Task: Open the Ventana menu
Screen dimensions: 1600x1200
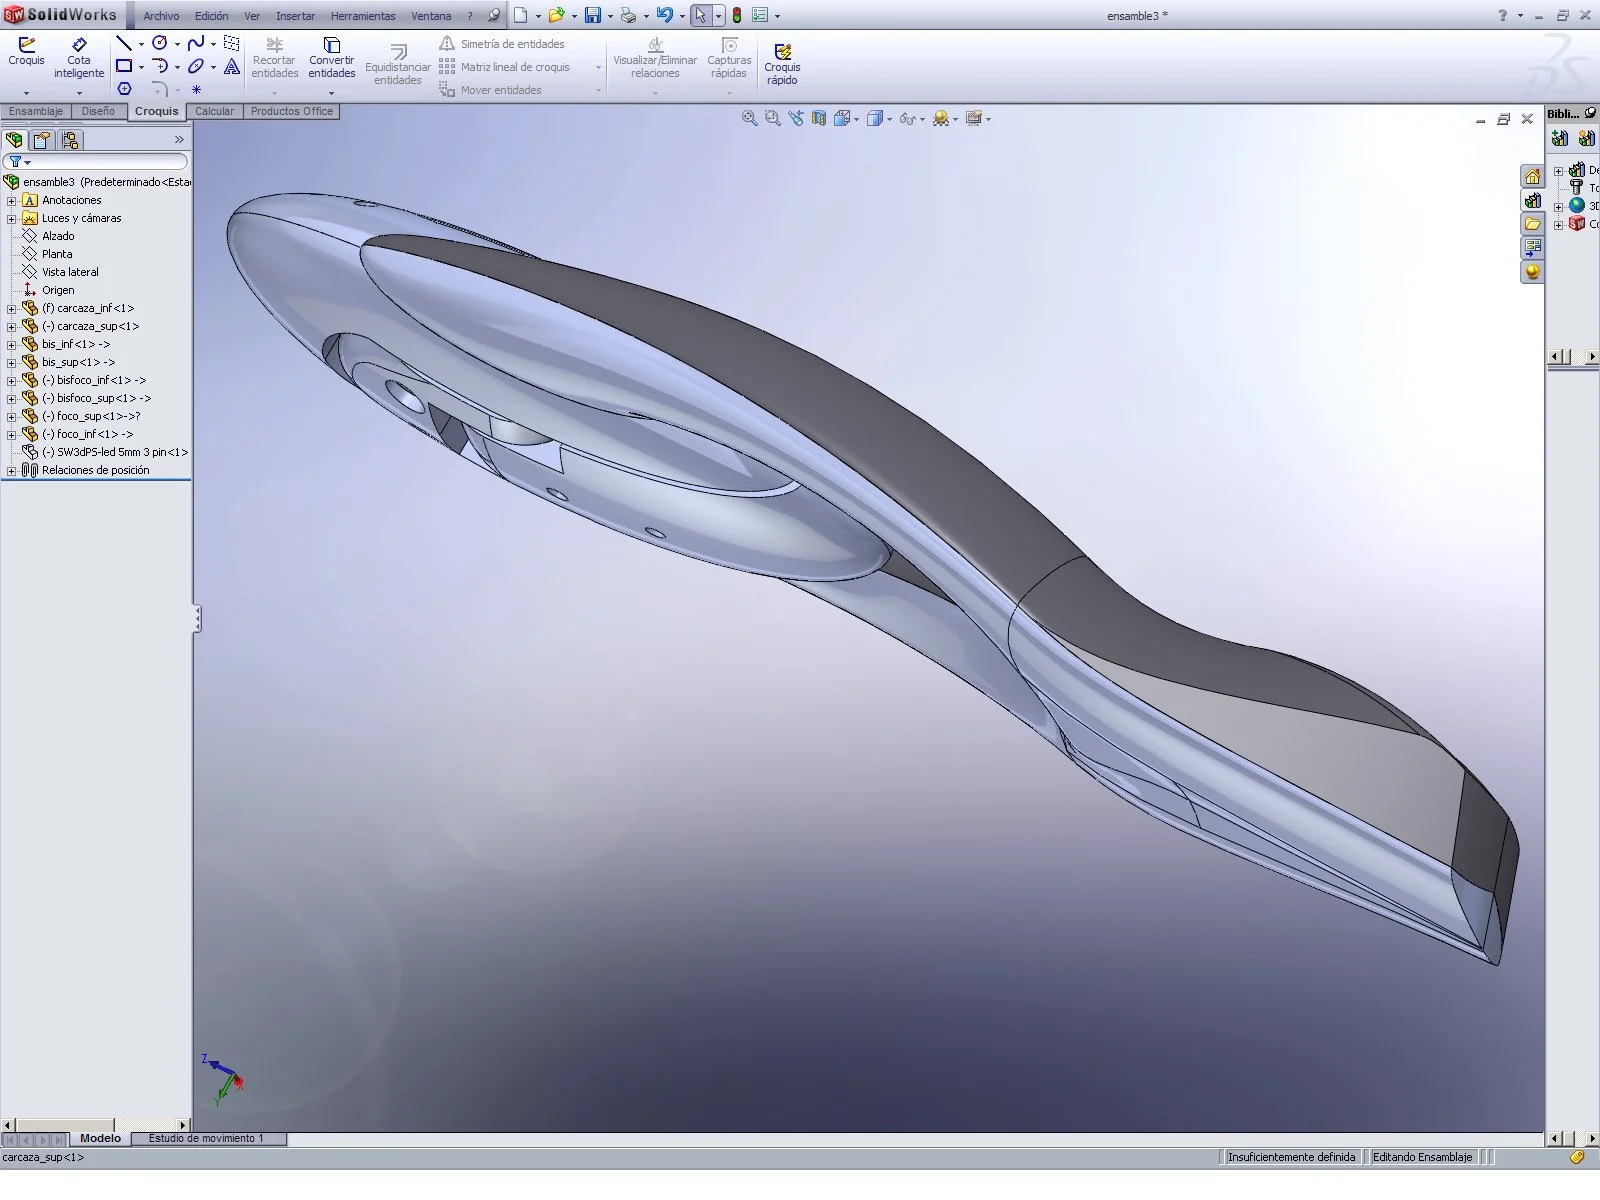Action: coord(431,16)
